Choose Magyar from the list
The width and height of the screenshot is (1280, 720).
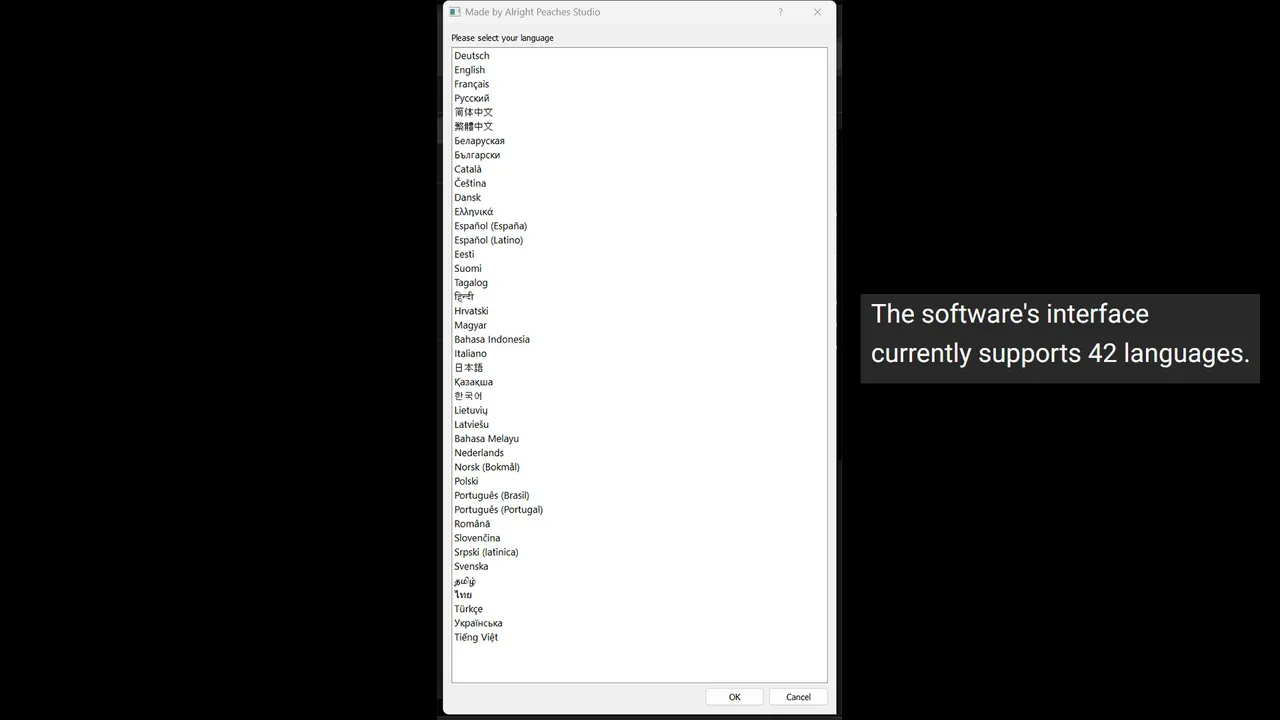tap(470, 325)
